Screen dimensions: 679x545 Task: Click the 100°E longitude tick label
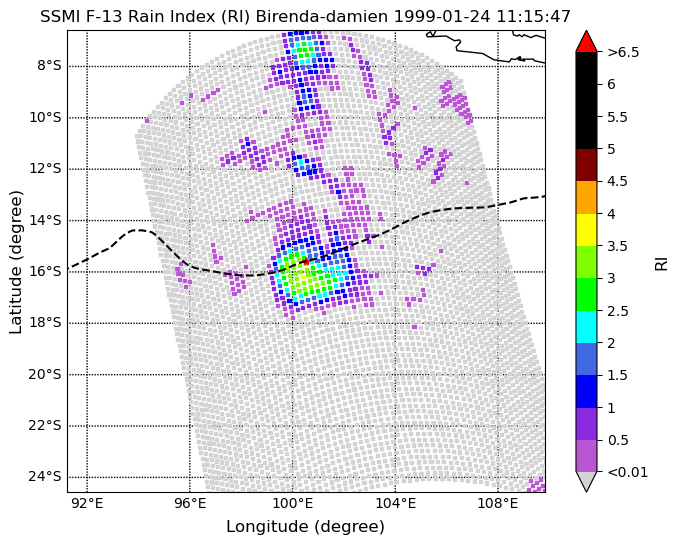(293, 504)
